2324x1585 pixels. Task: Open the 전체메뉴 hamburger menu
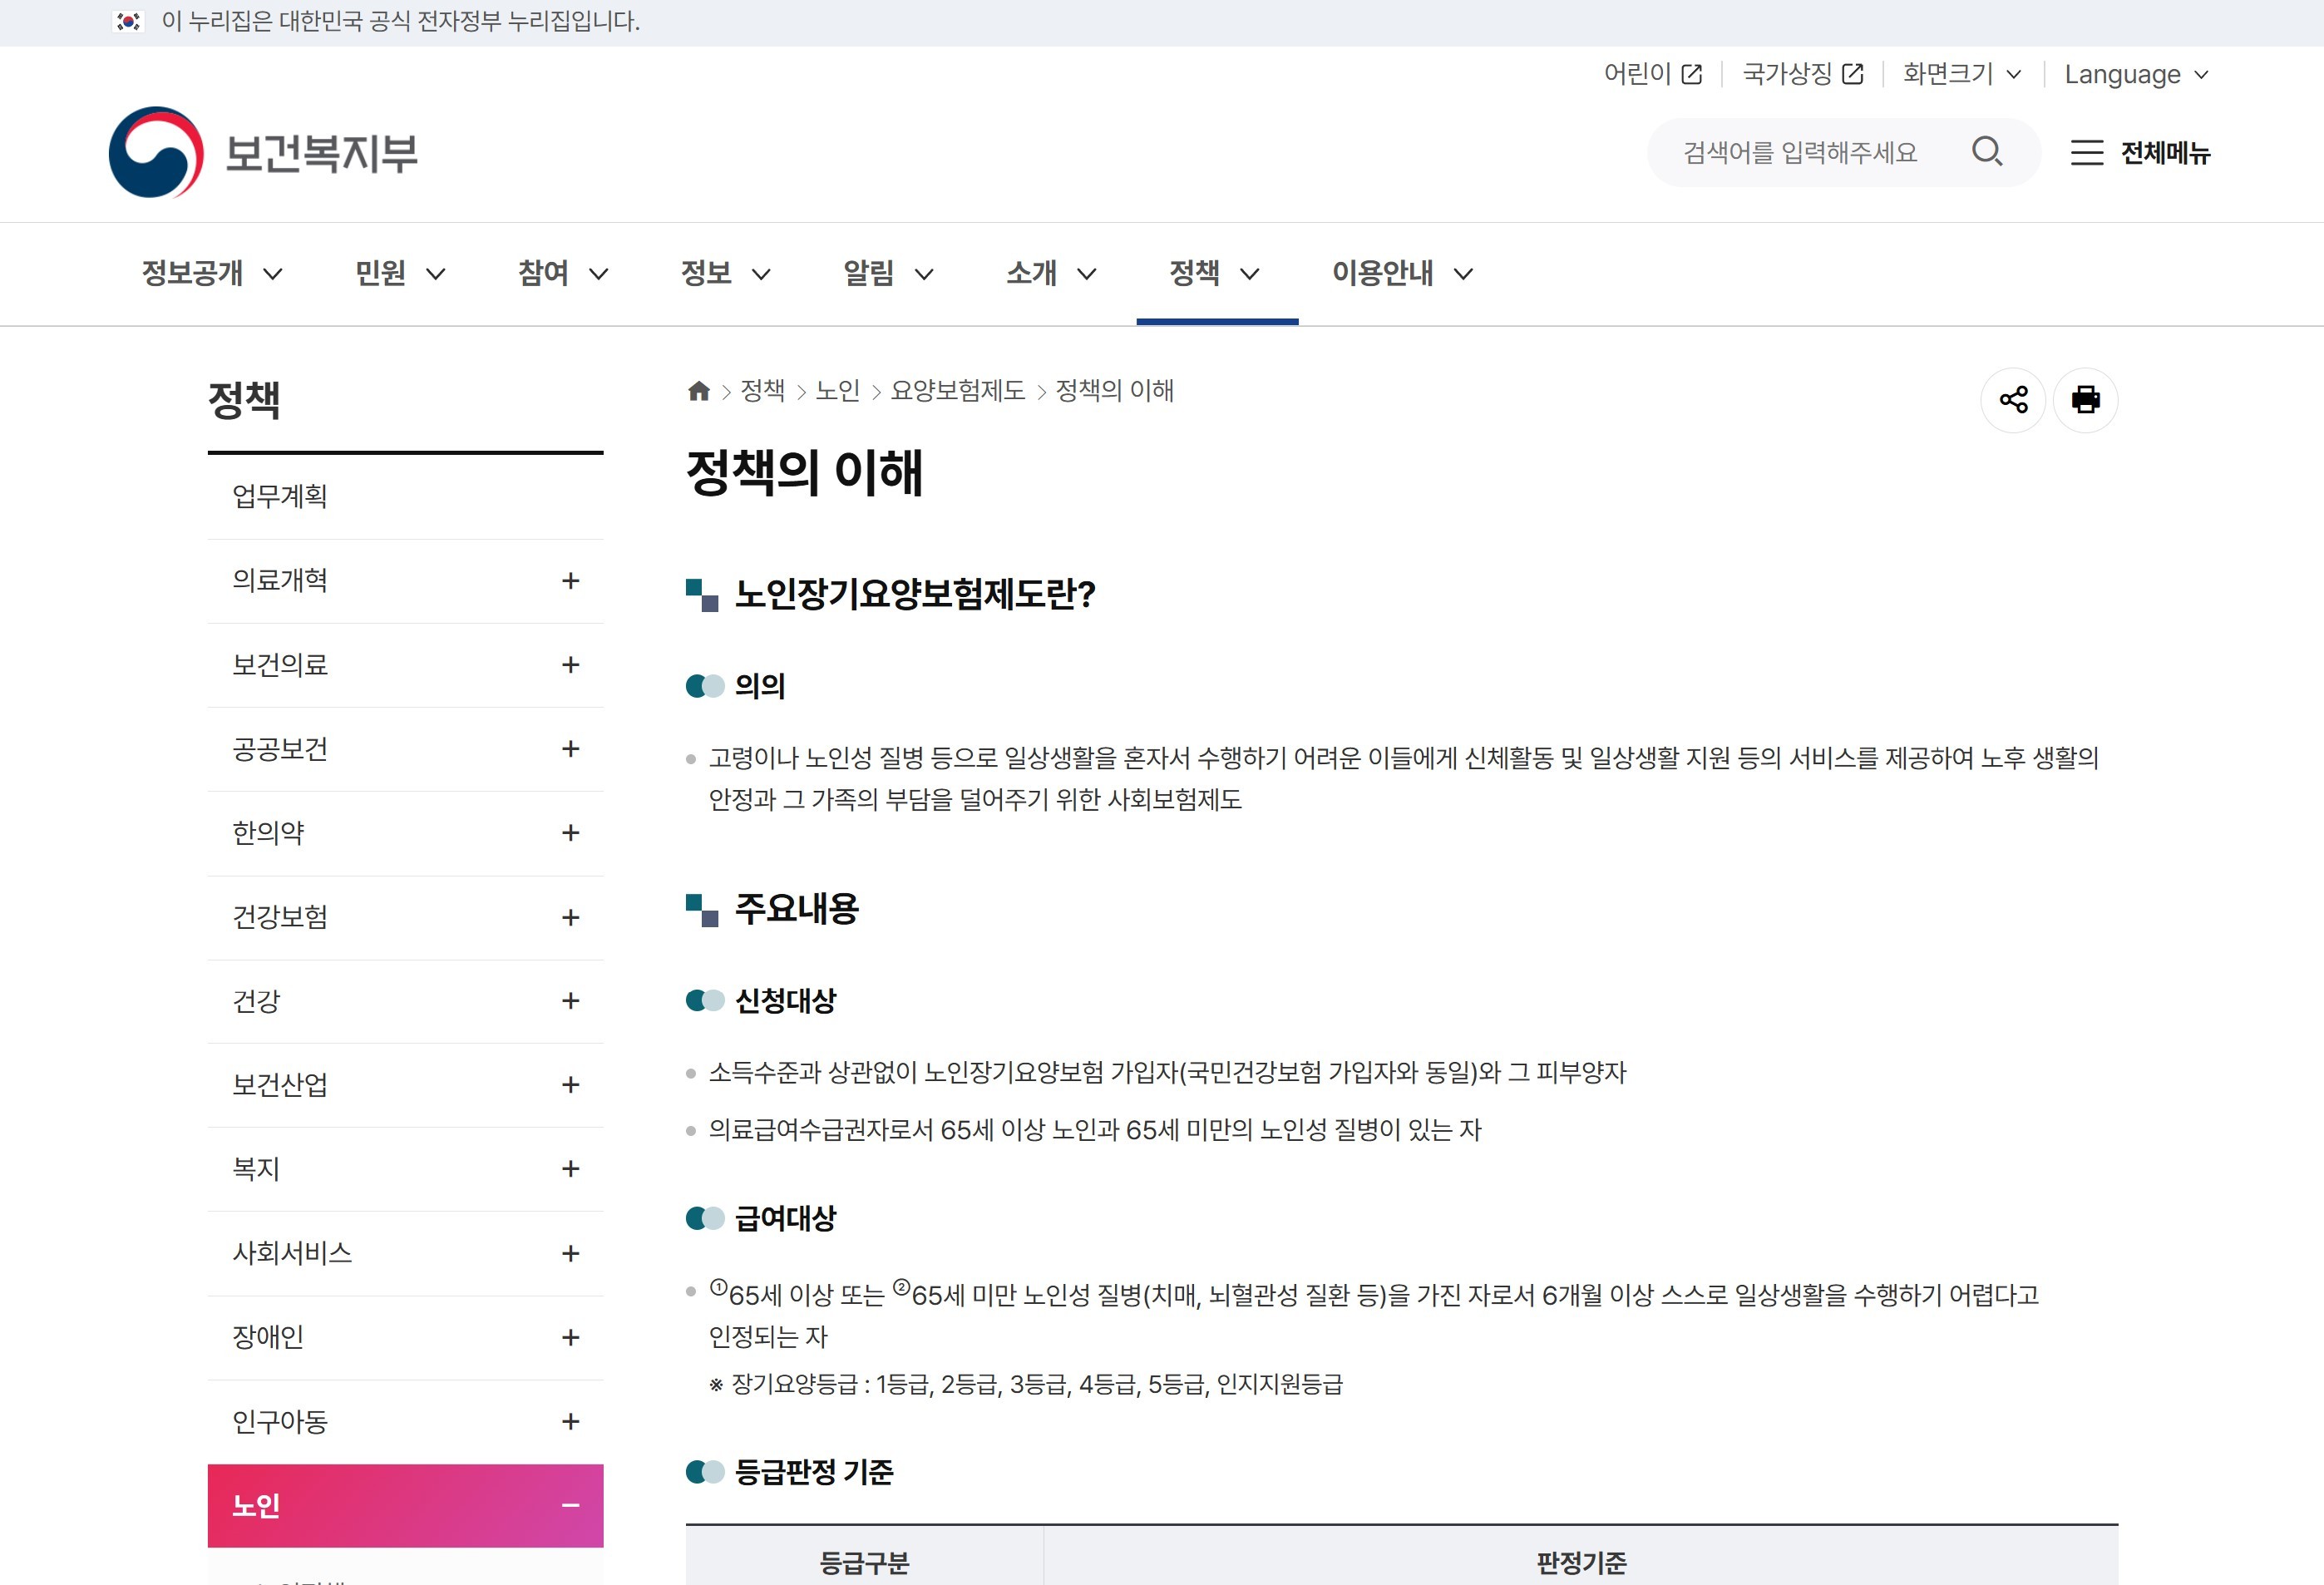(2139, 153)
